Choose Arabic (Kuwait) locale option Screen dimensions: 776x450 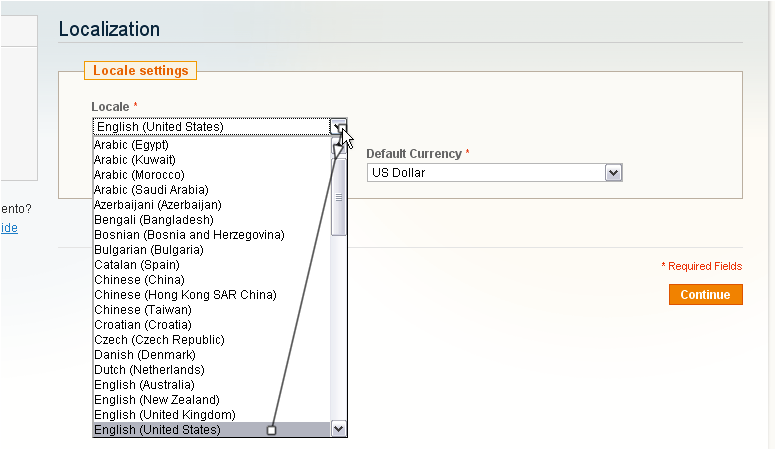134,160
